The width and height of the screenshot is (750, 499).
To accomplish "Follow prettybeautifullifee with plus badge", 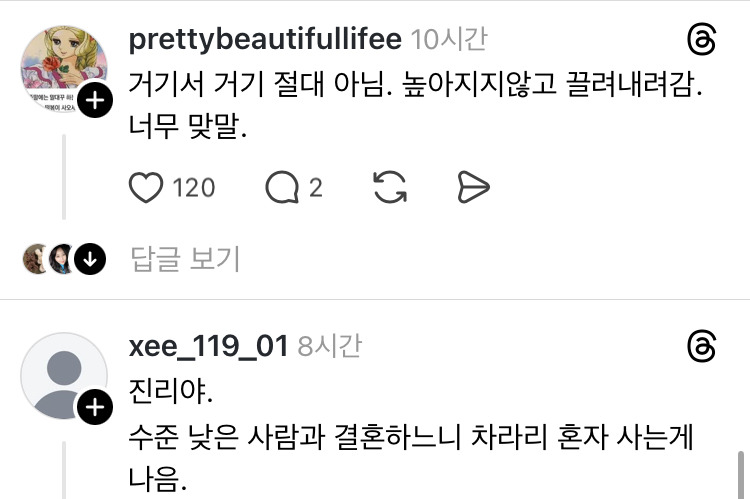I will tap(94, 100).
